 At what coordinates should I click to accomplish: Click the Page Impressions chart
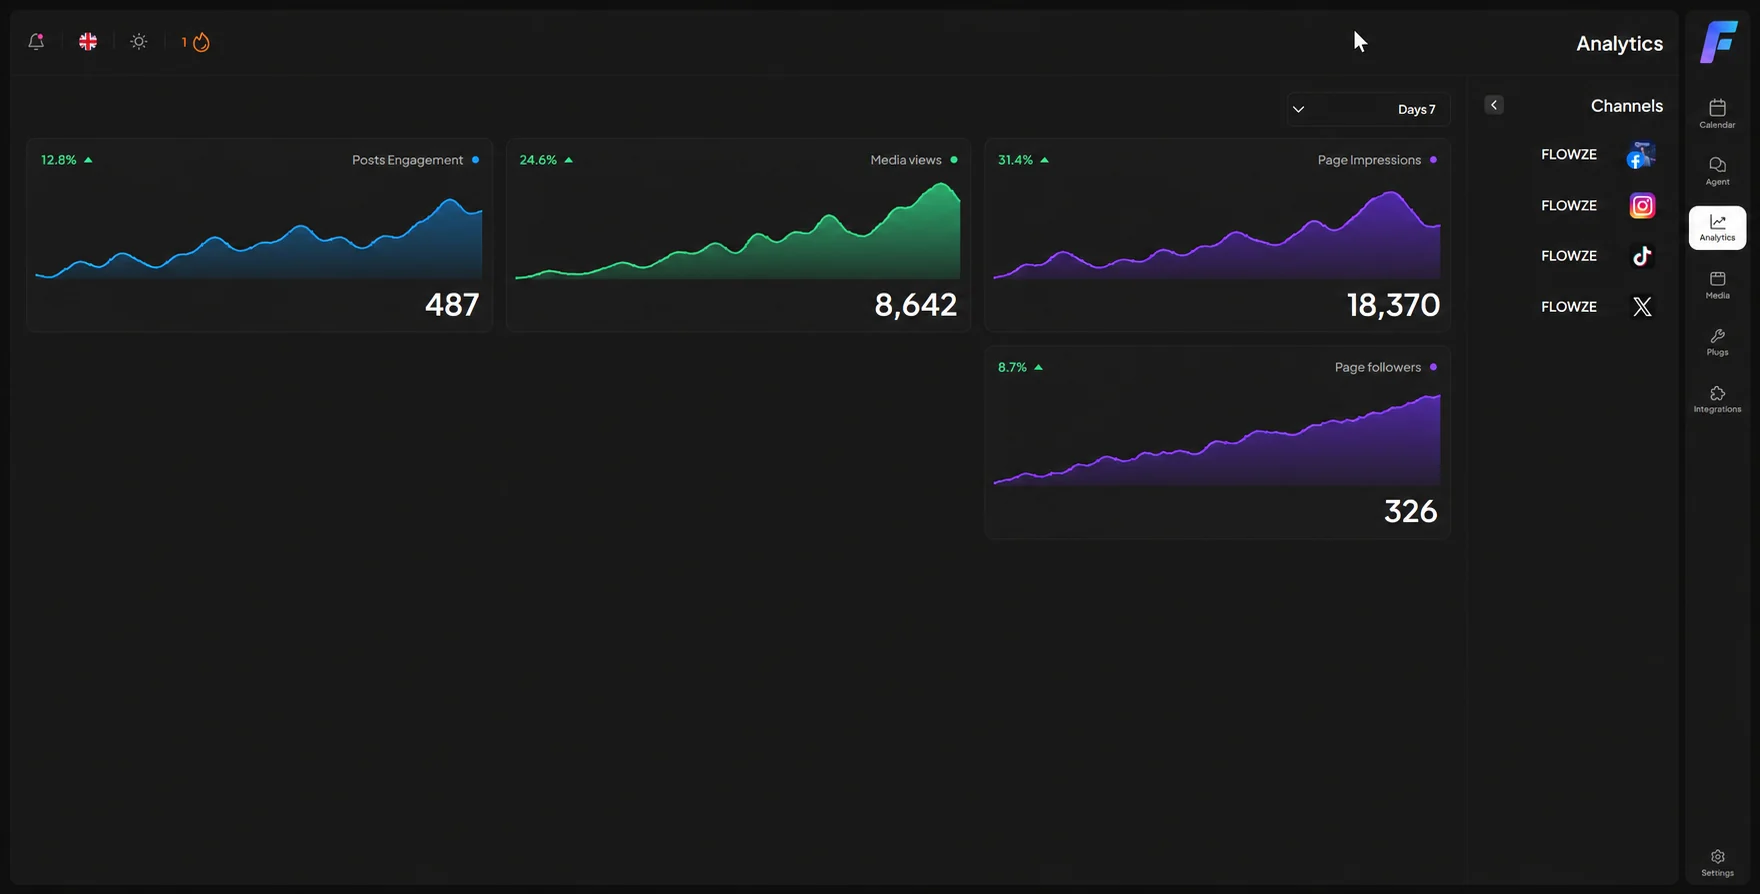pyautogui.click(x=1217, y=235)
